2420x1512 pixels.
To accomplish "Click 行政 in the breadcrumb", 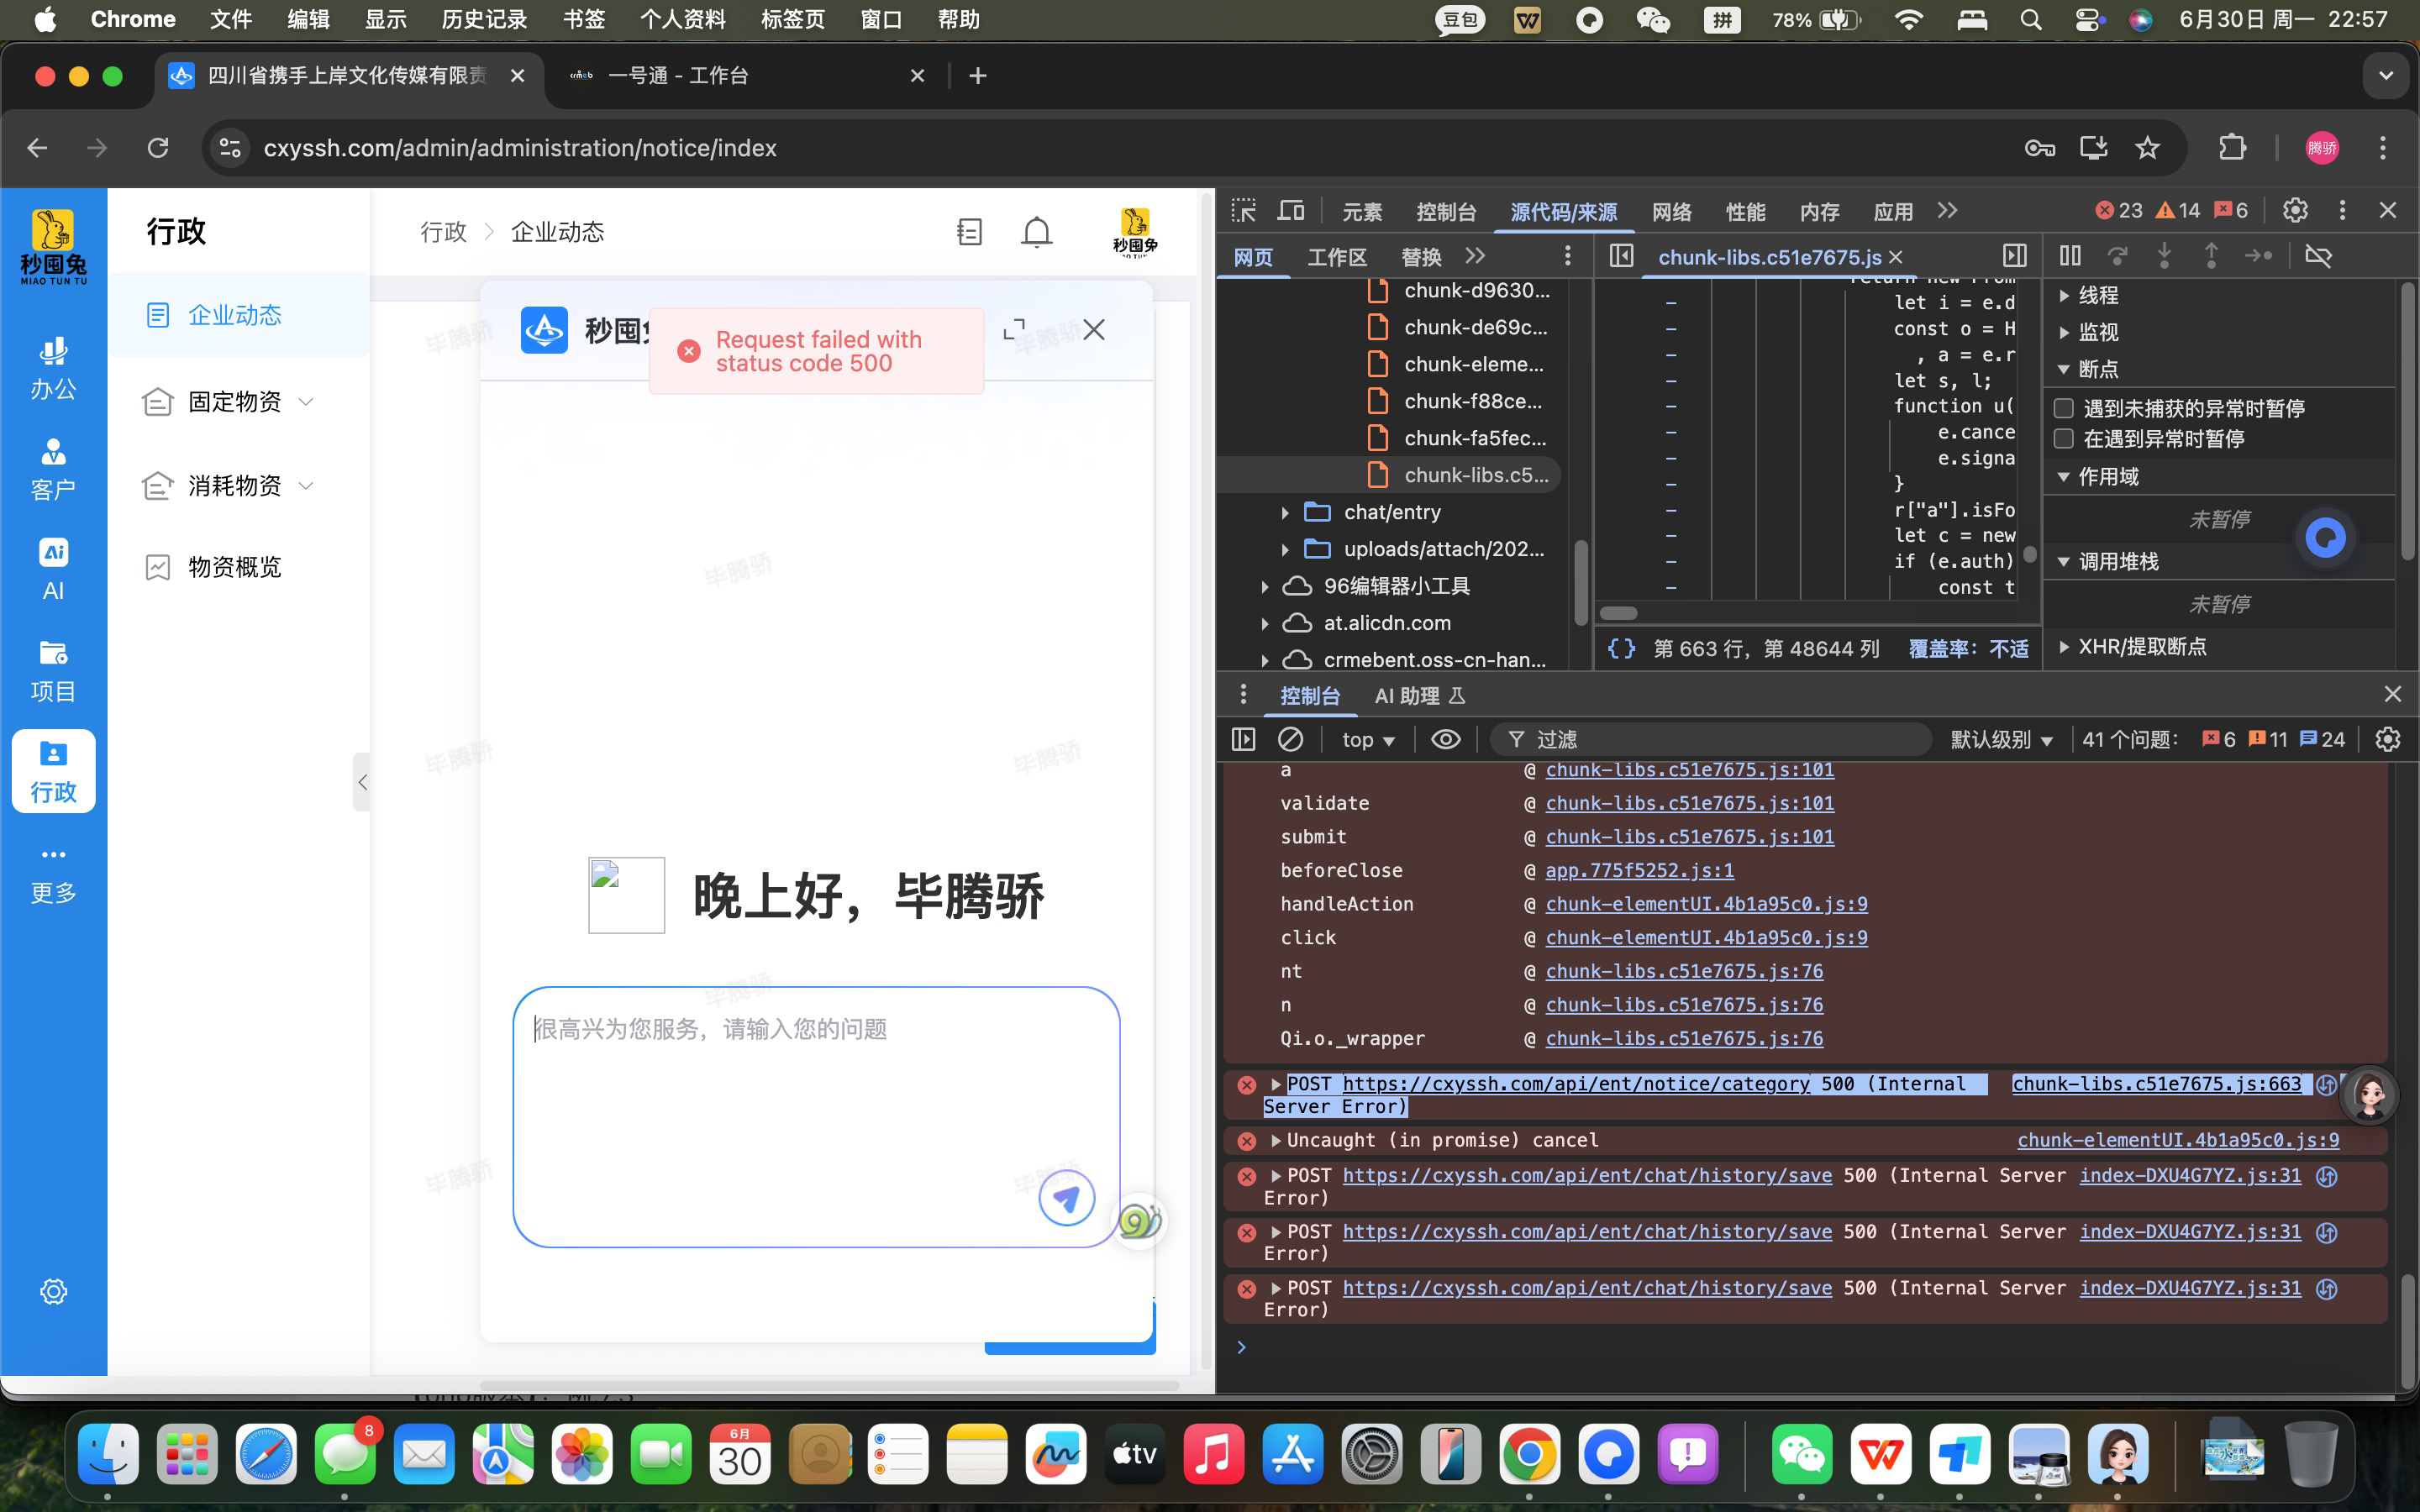I will click(x=443, y=232).
